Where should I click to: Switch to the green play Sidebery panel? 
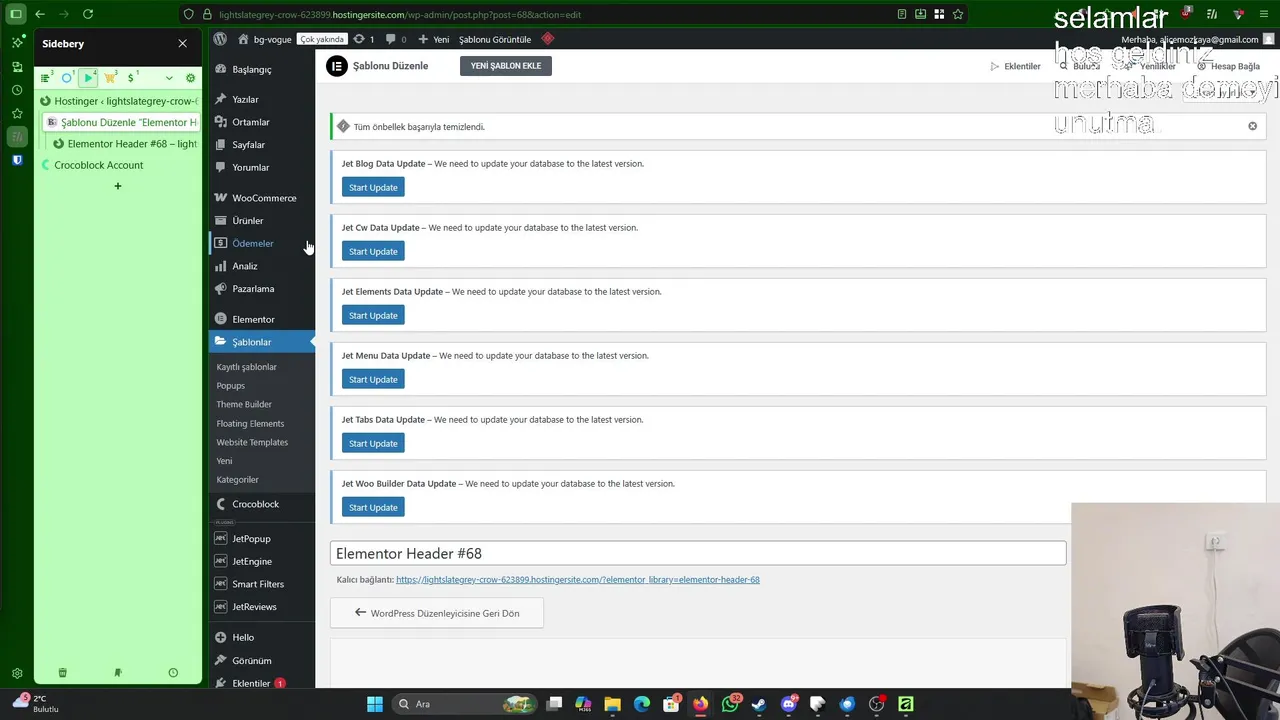pos(89,78)
